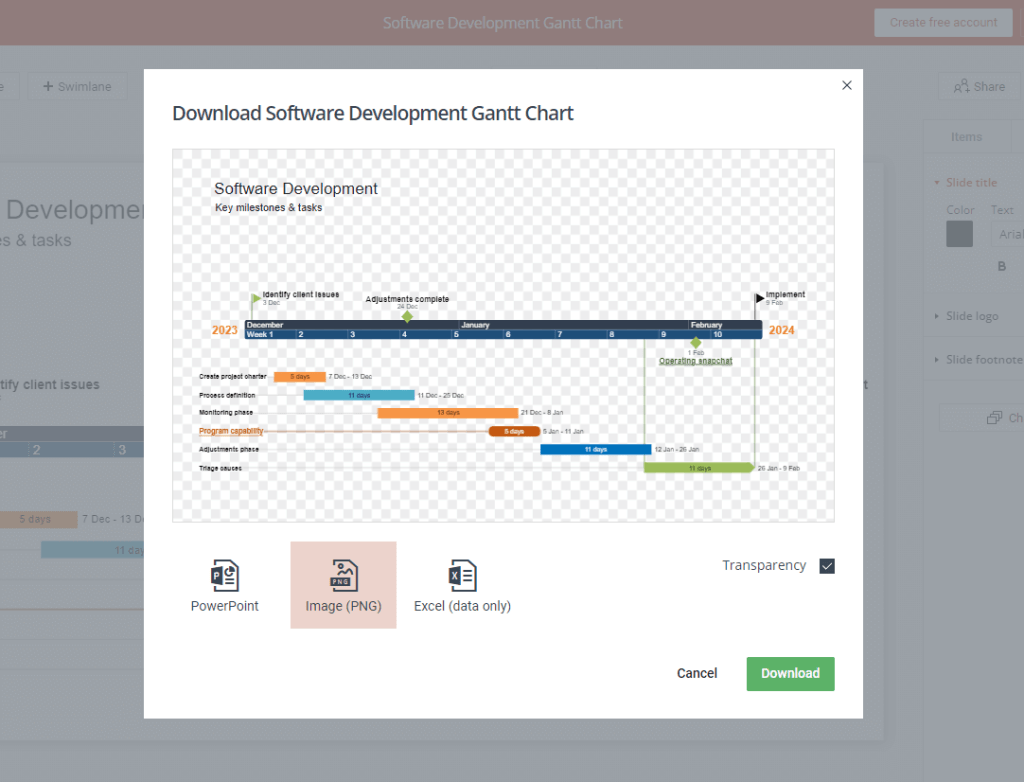Select the PowerPoint download format icon

pos(224,575)
